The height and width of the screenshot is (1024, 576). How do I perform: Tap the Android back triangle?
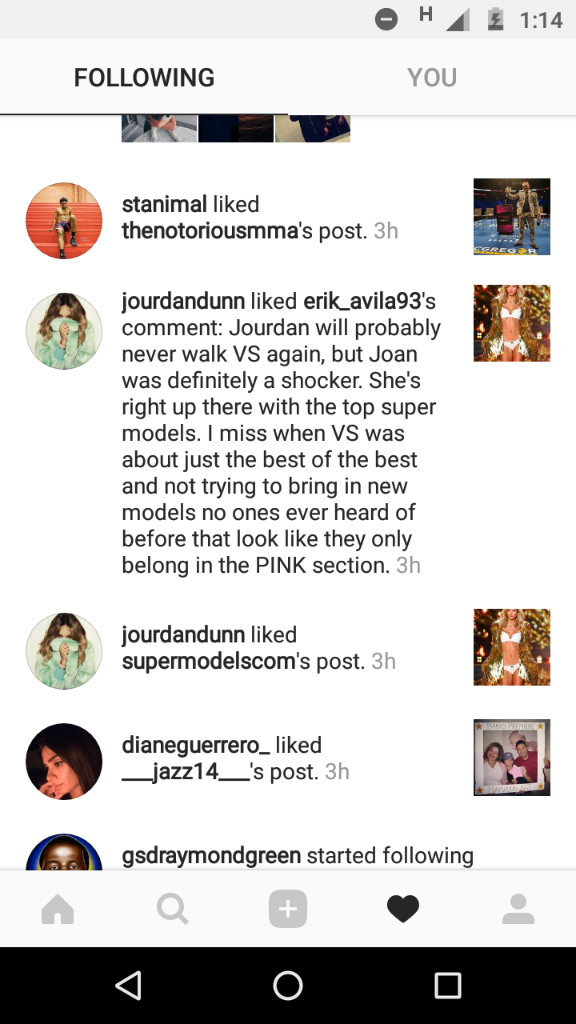pyautogui.click(x=128, y=985)
